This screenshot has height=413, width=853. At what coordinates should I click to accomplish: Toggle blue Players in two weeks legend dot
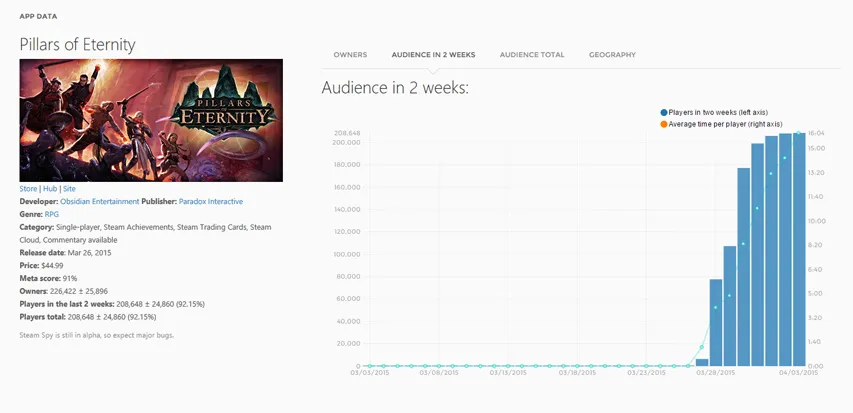[x=664, y=112]
